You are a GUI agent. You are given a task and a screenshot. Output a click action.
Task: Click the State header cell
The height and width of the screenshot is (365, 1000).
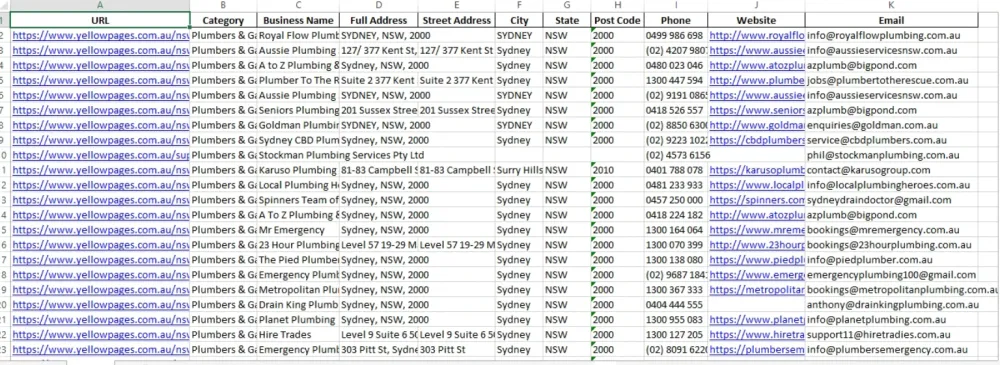567,20
